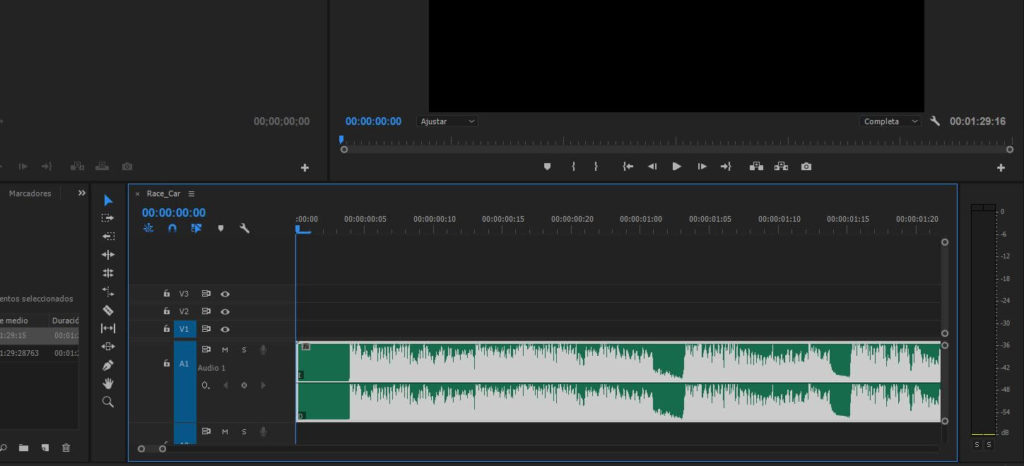Select the Rate Stretch tool
Image resolution: width=1024 pixels, height=466 pixels.
tap(108, 291)
